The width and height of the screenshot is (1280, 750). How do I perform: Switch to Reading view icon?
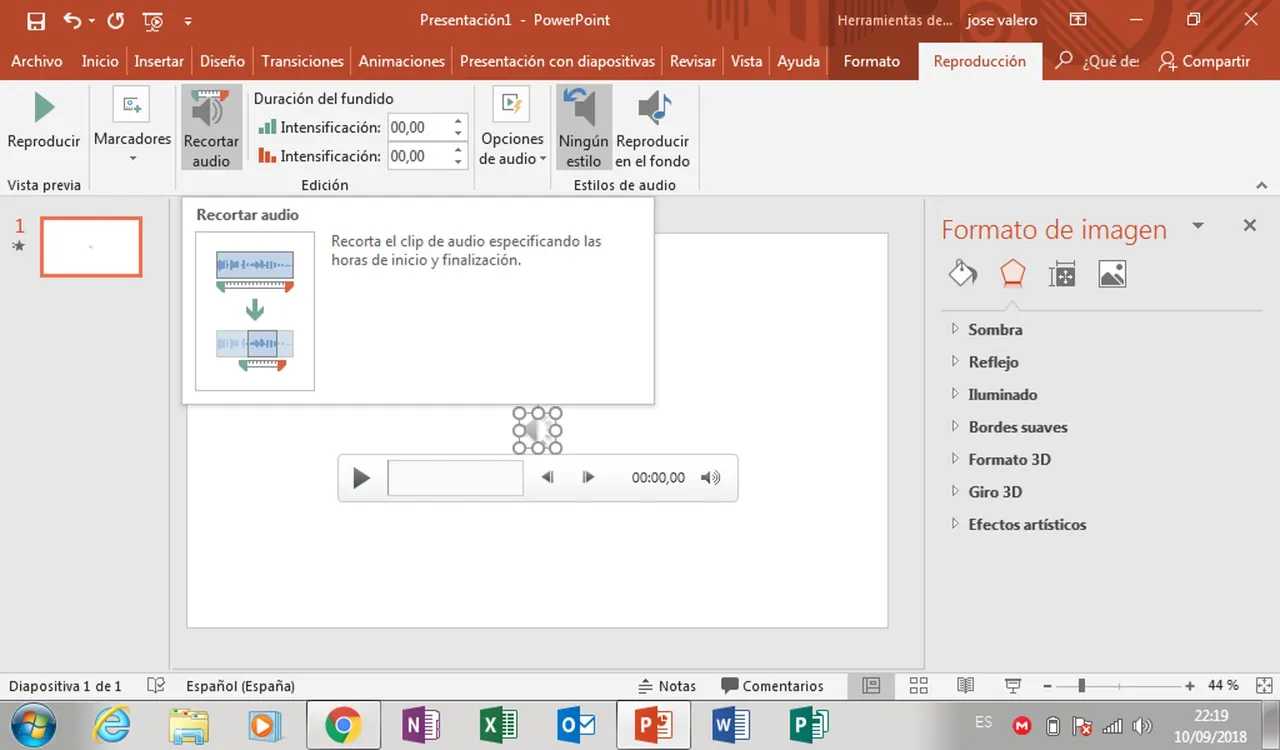[965, 686]
